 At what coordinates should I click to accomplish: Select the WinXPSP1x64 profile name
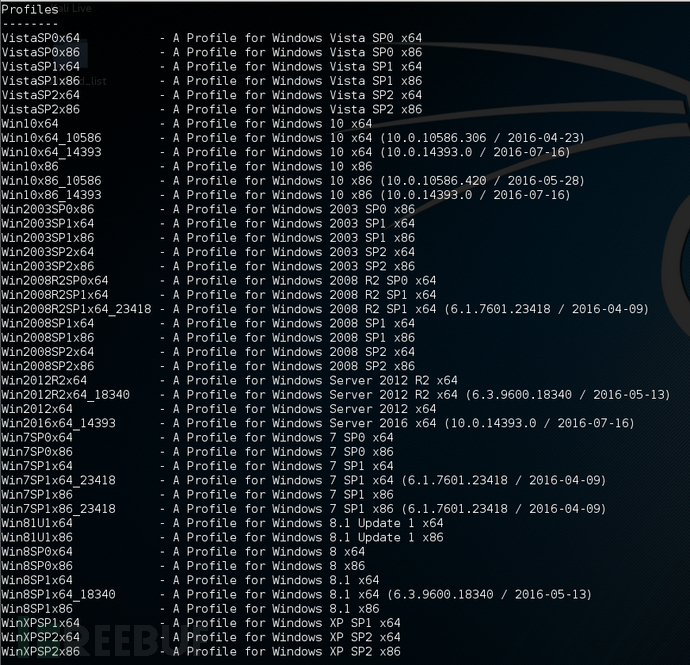[40, 623]
